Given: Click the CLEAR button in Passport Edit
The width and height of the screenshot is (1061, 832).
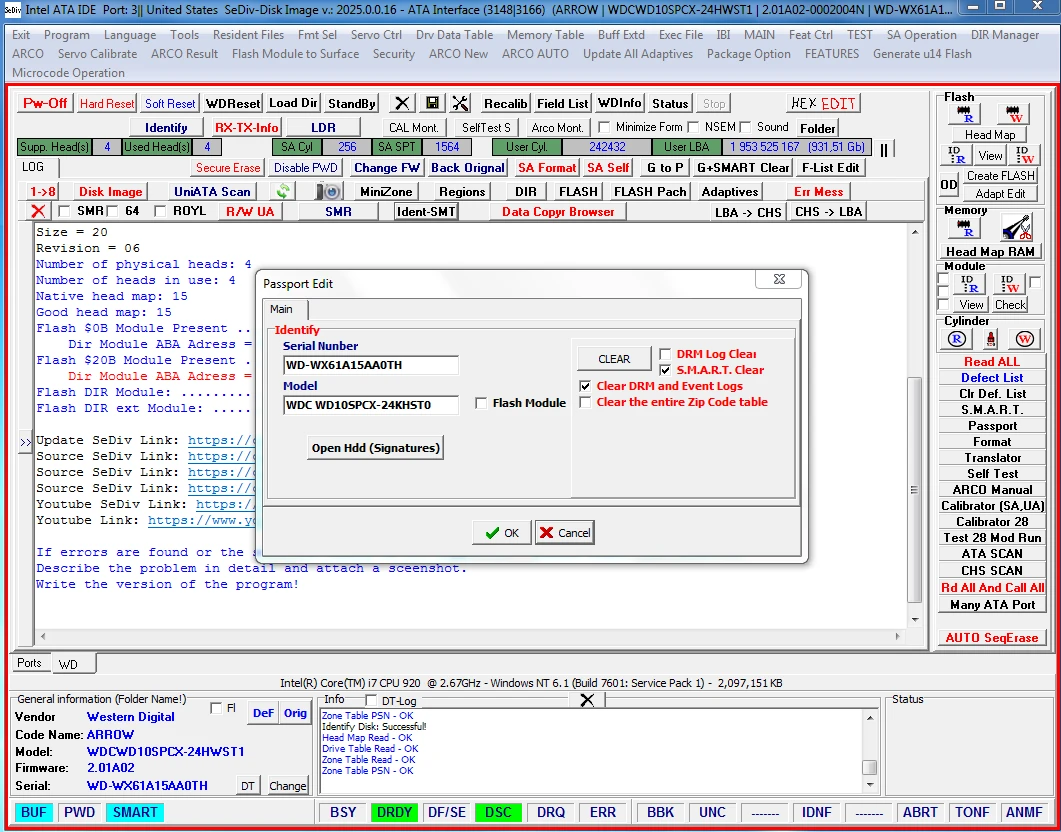Looking at the screenshot, I should point(614,359).
